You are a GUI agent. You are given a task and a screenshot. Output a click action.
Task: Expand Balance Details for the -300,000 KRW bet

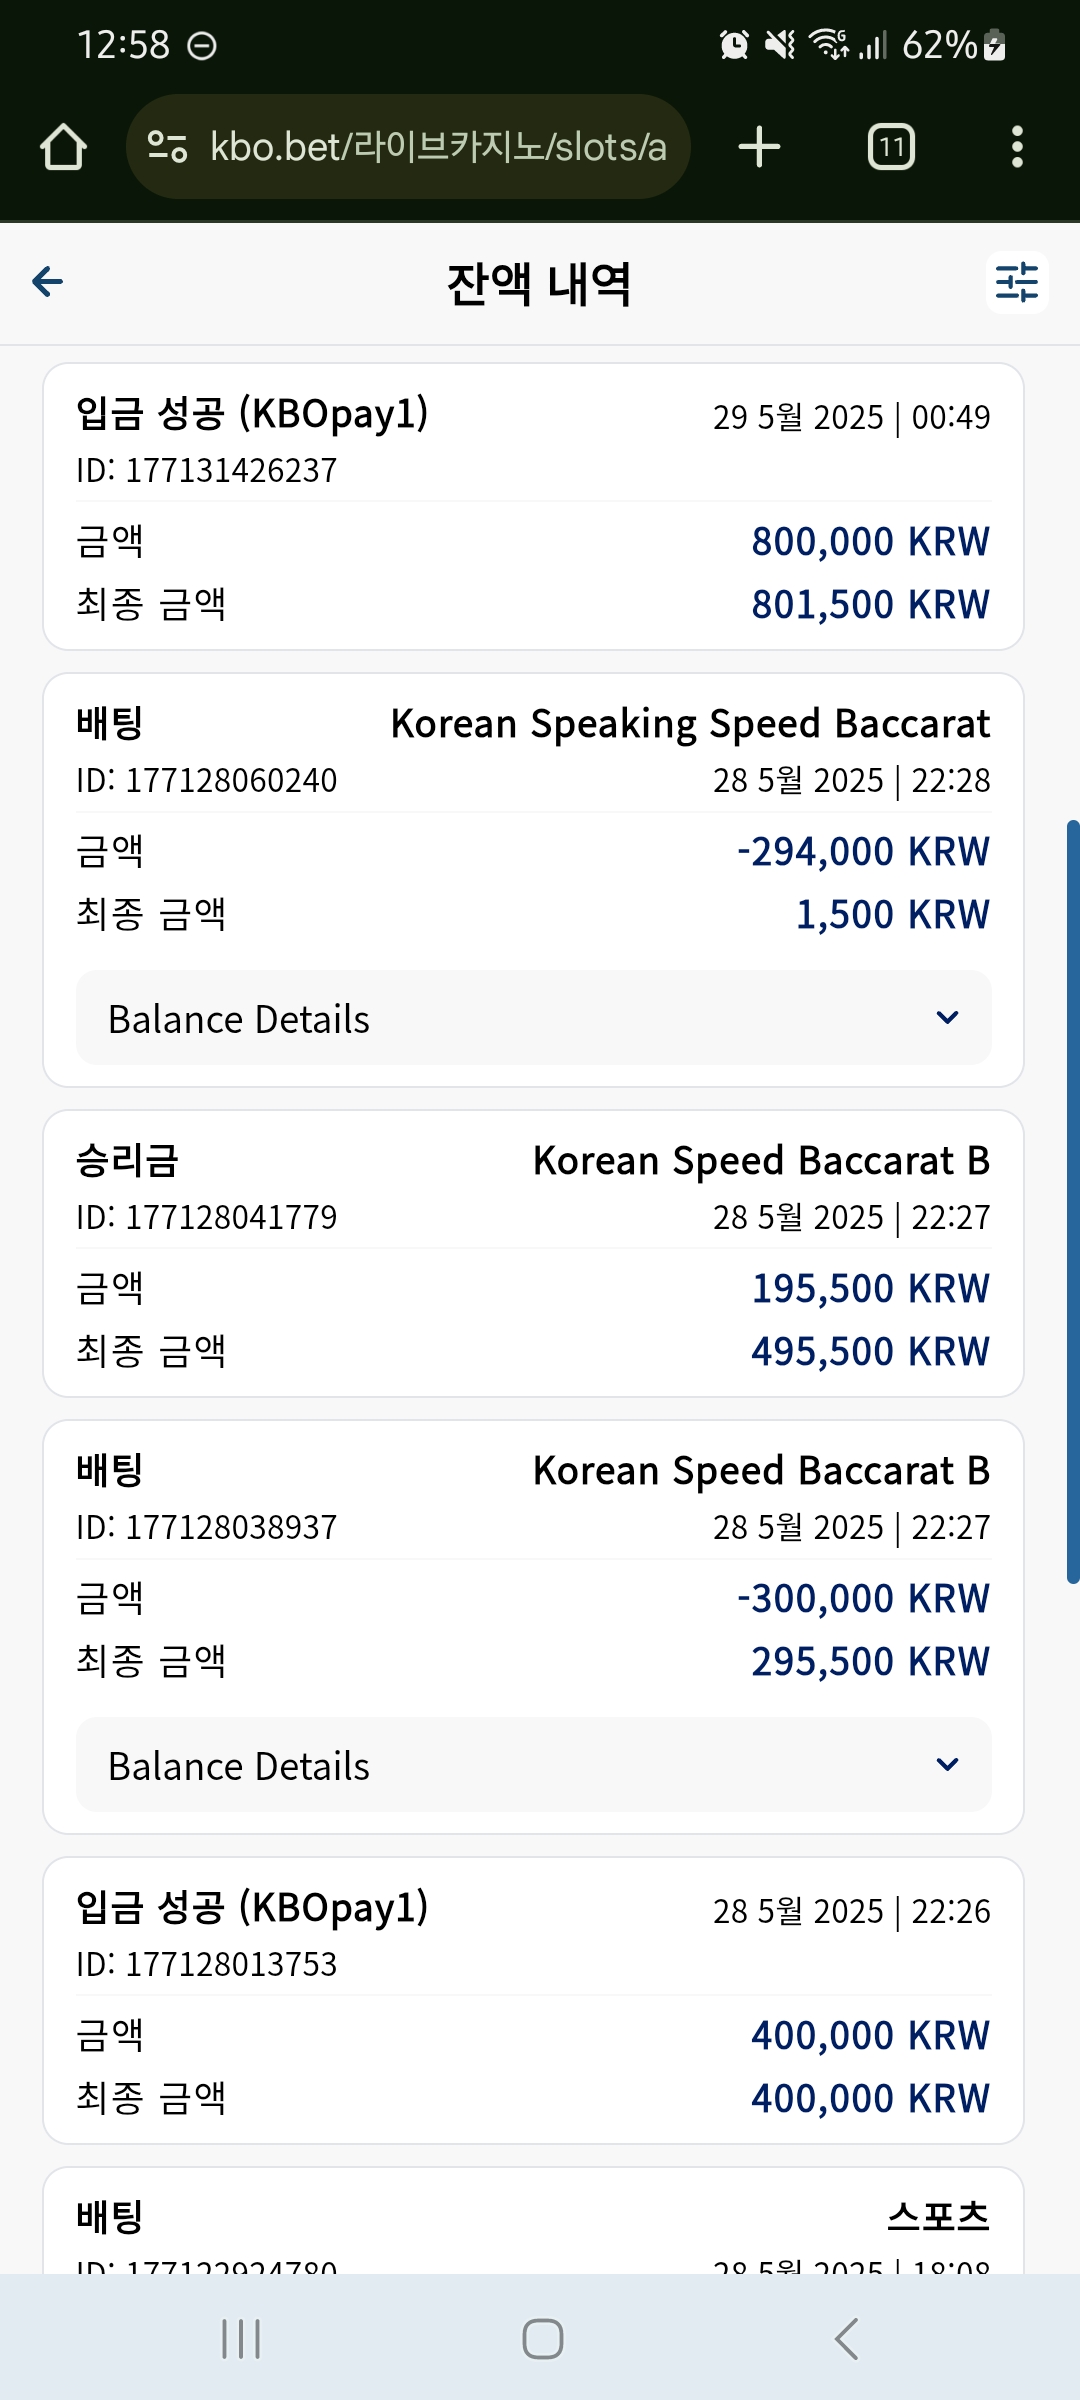(534, 1765)
